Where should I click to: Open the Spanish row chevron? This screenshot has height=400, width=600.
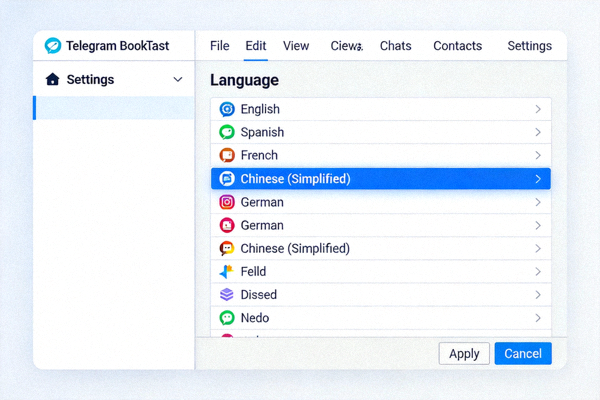click(x=538, y=132)
